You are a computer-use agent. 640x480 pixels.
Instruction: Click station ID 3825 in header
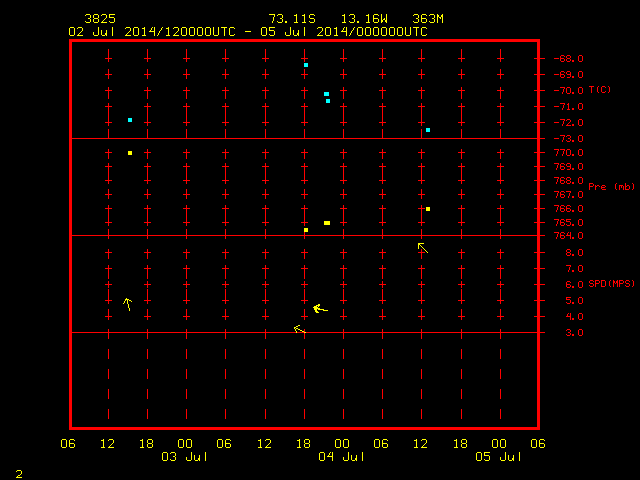(x=100, y=19)
